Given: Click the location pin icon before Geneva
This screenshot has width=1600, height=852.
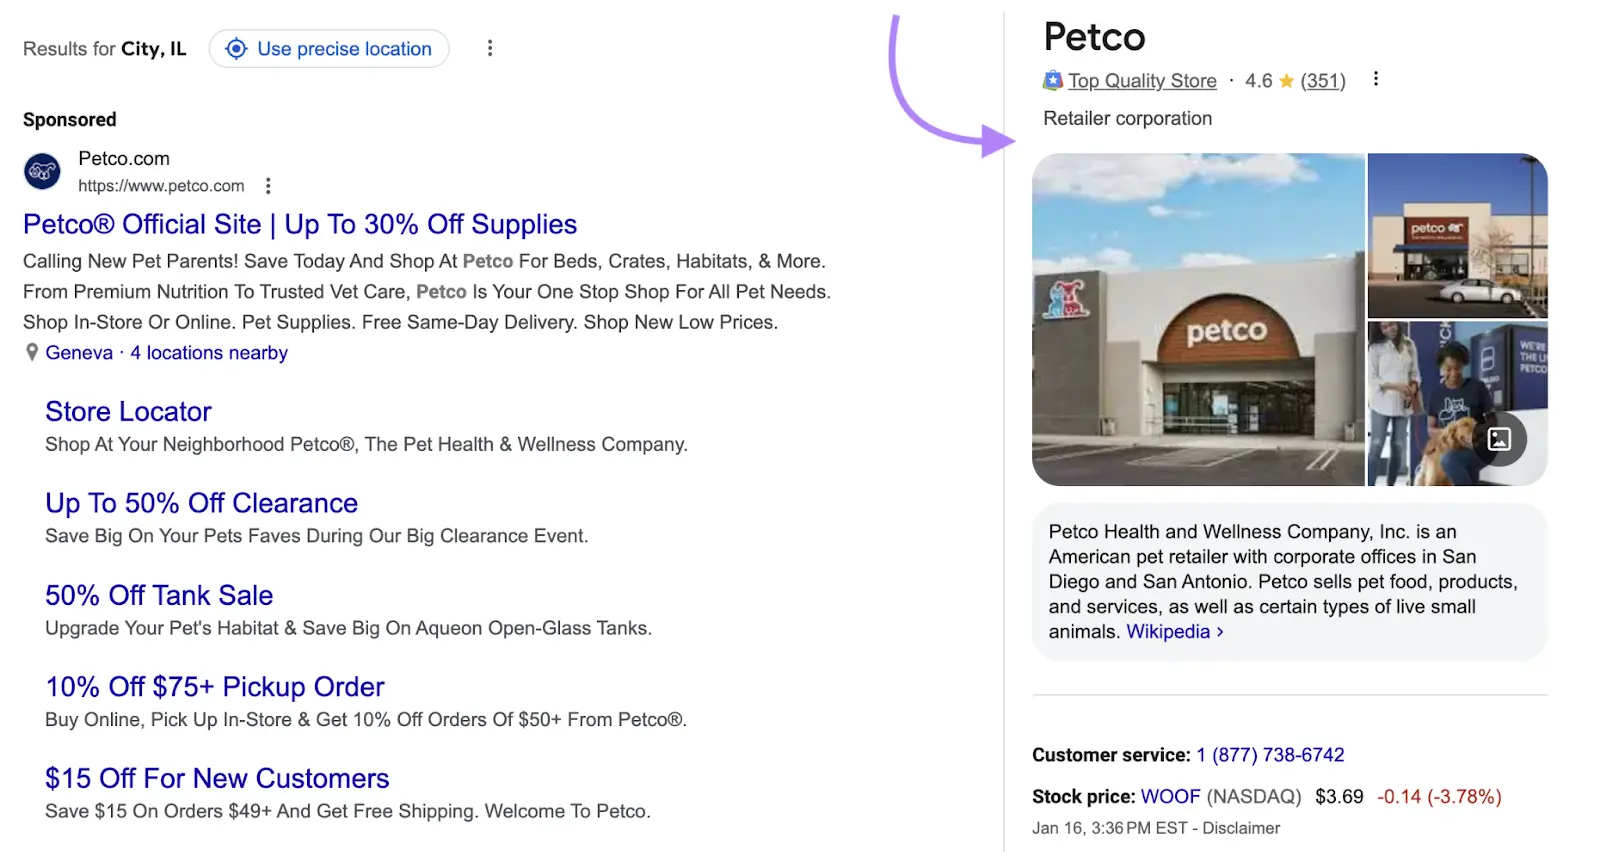Looking at the screenshot, I should 30,352.
